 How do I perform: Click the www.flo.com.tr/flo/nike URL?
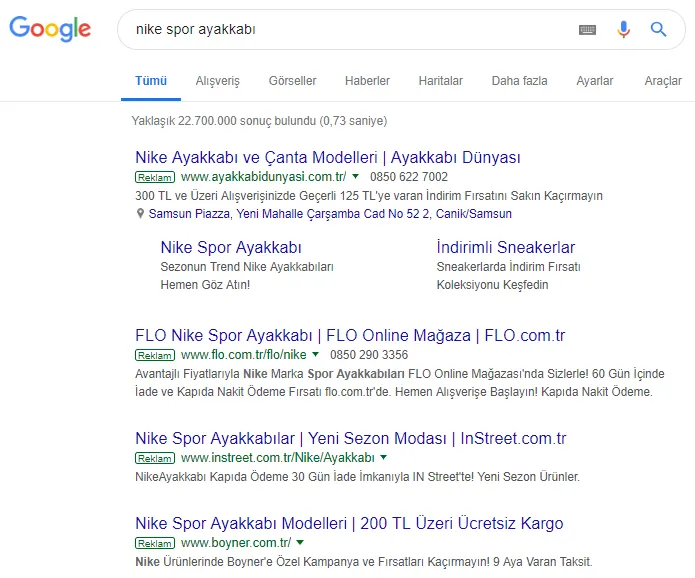pos(243,355)
